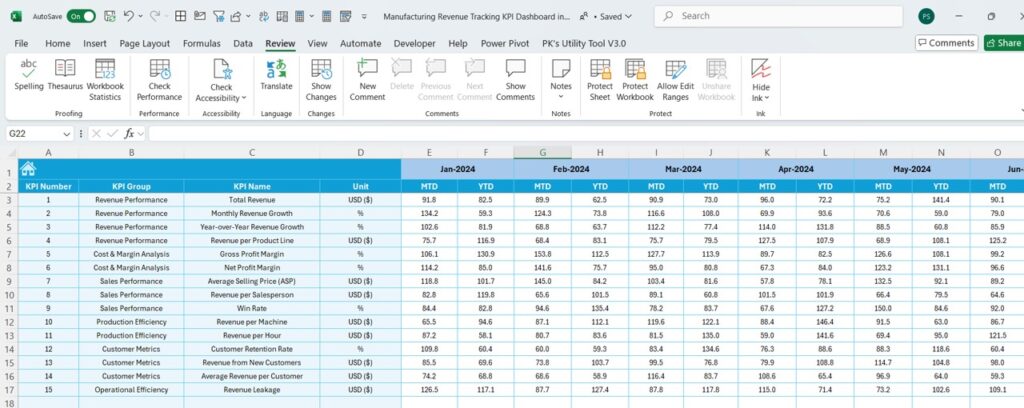Screen dimensions: 1024x408
Task: Open the Developer tab
Action: tap(414, 44)
